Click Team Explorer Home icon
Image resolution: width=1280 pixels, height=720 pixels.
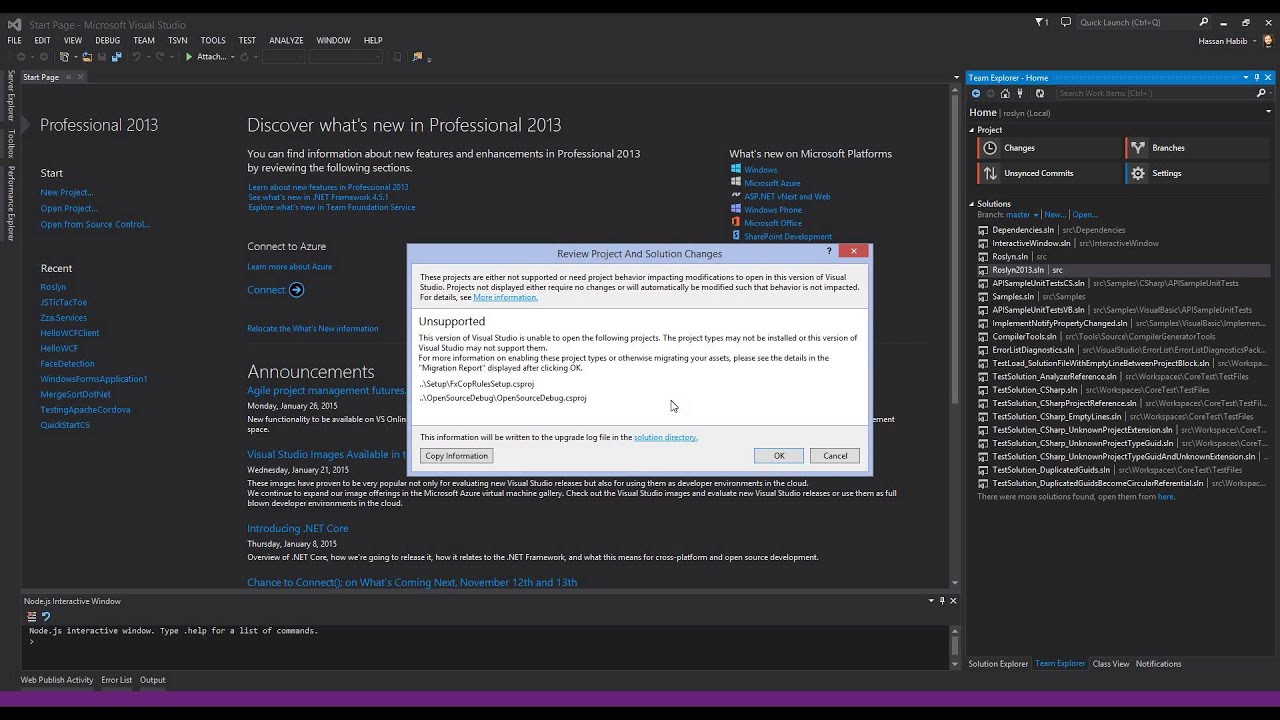pos(1005,93)
